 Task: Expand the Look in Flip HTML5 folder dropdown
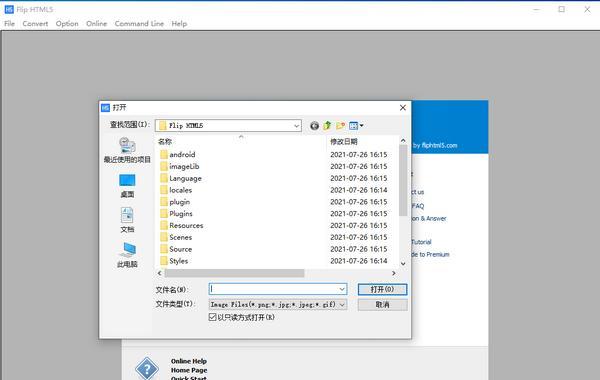296,126
